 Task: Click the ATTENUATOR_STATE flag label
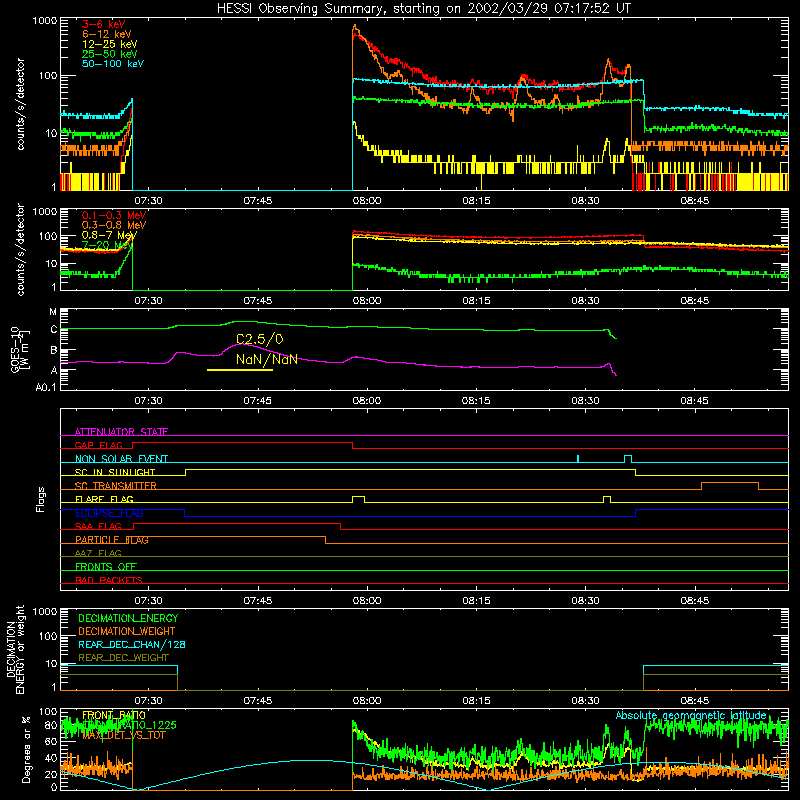[x=121, y=432]
